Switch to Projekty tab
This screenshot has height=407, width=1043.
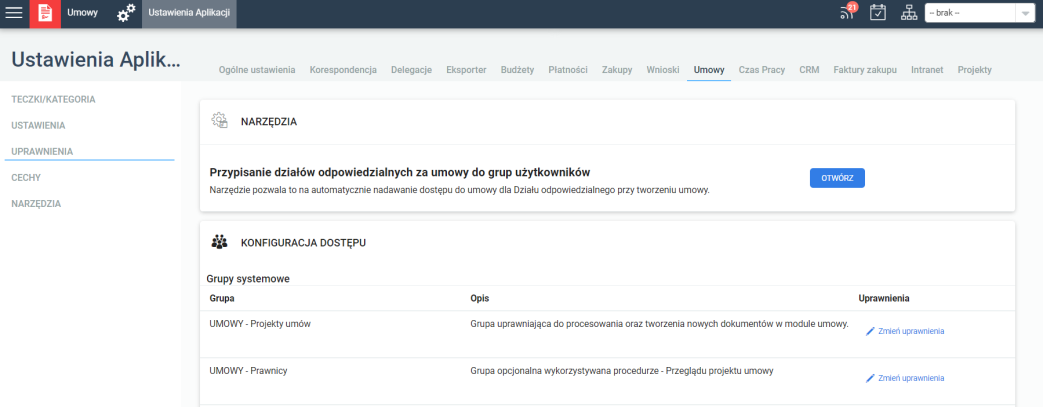point(974,70)
